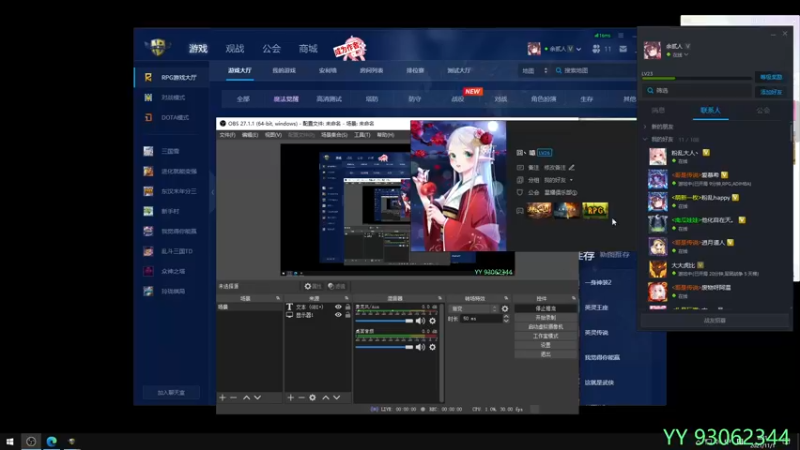Open 乱斗三国TD game in sidebar

[172, 251]
